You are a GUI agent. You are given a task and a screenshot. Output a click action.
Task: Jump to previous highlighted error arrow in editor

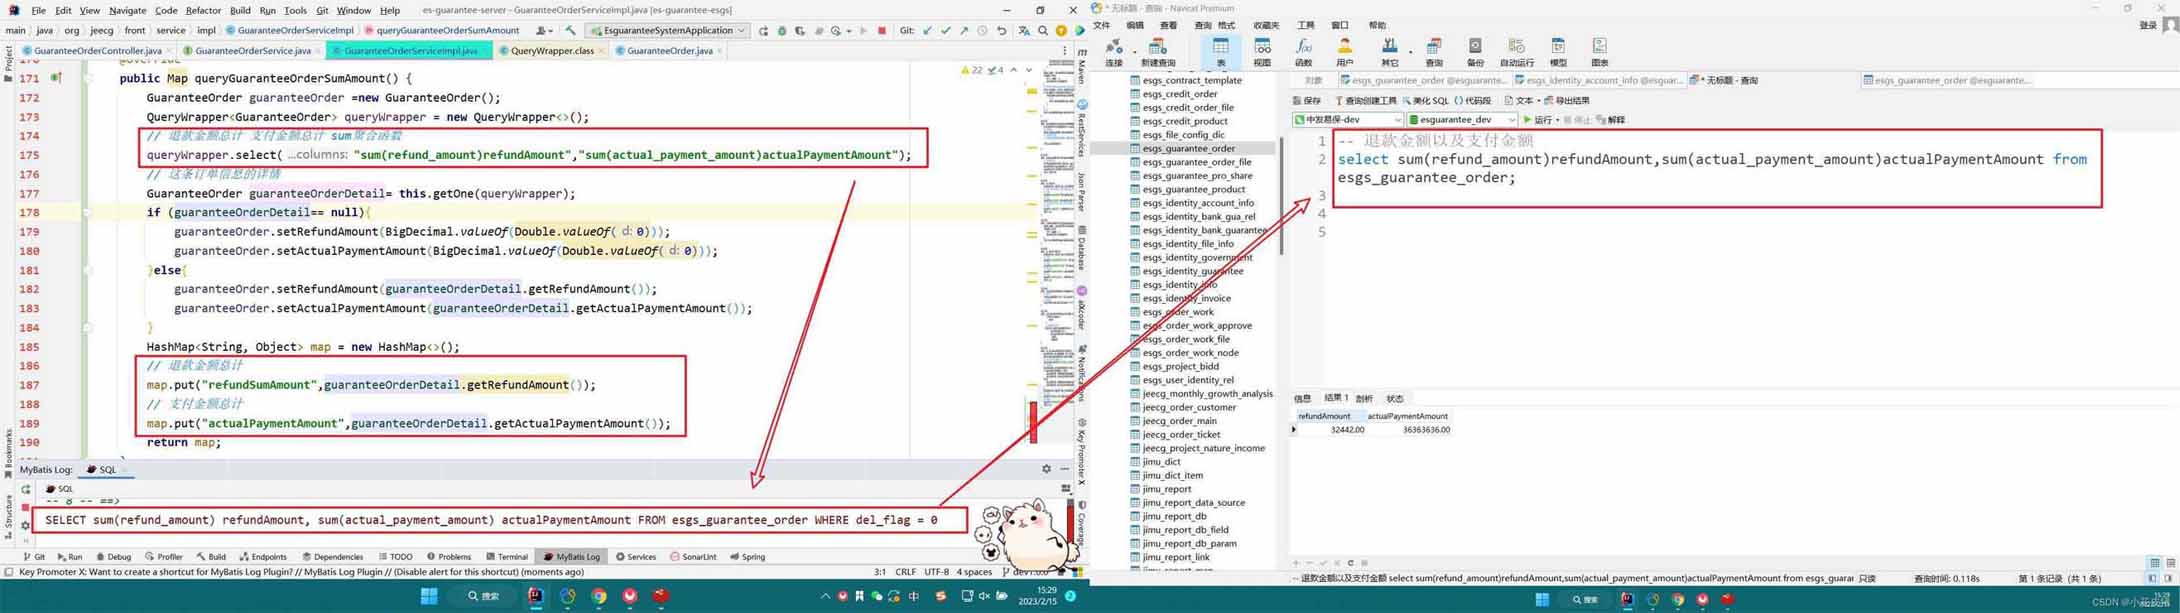pyautogui.click(x=1014, y=70)
